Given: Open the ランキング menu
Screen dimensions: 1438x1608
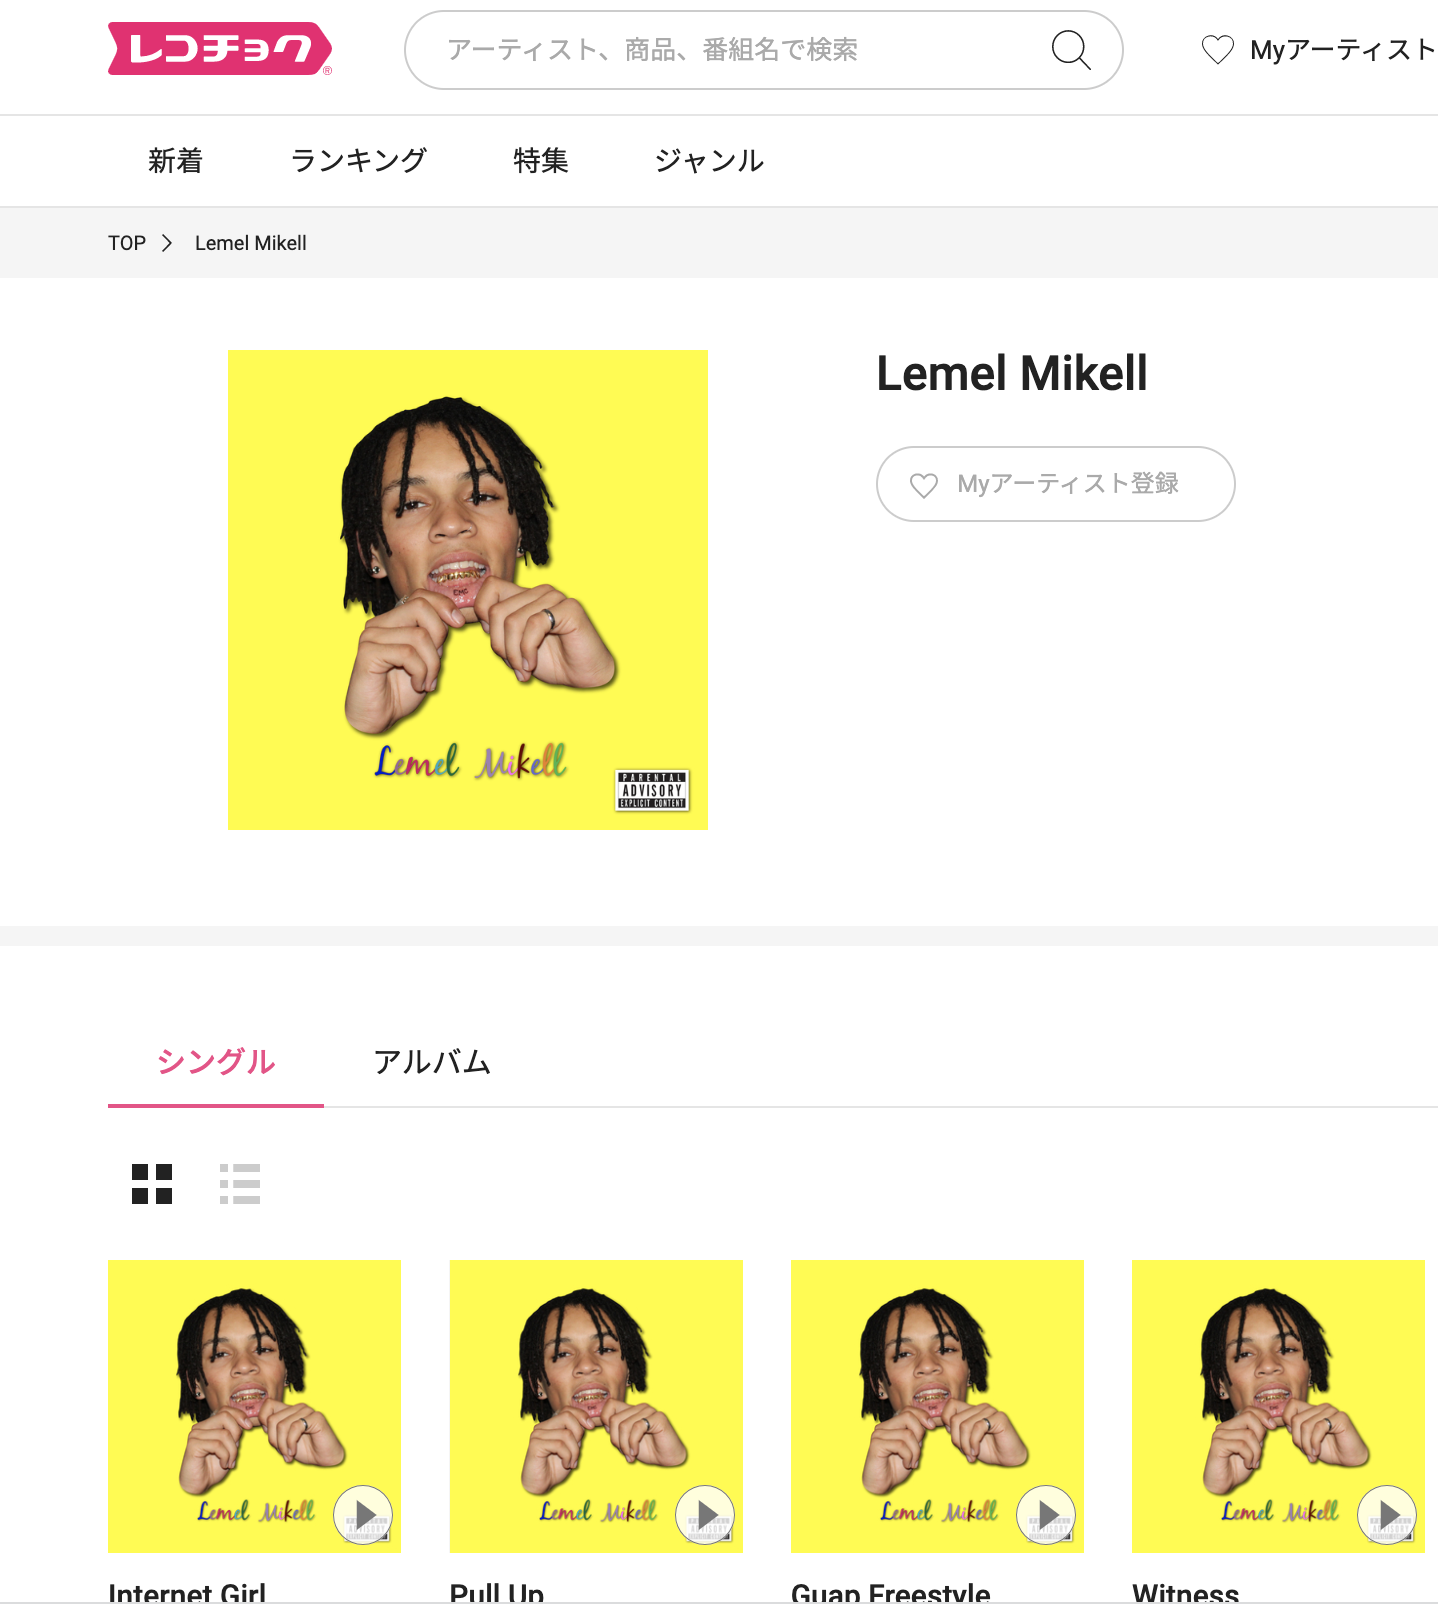Looking at the screenshot, I should point(359,161).
